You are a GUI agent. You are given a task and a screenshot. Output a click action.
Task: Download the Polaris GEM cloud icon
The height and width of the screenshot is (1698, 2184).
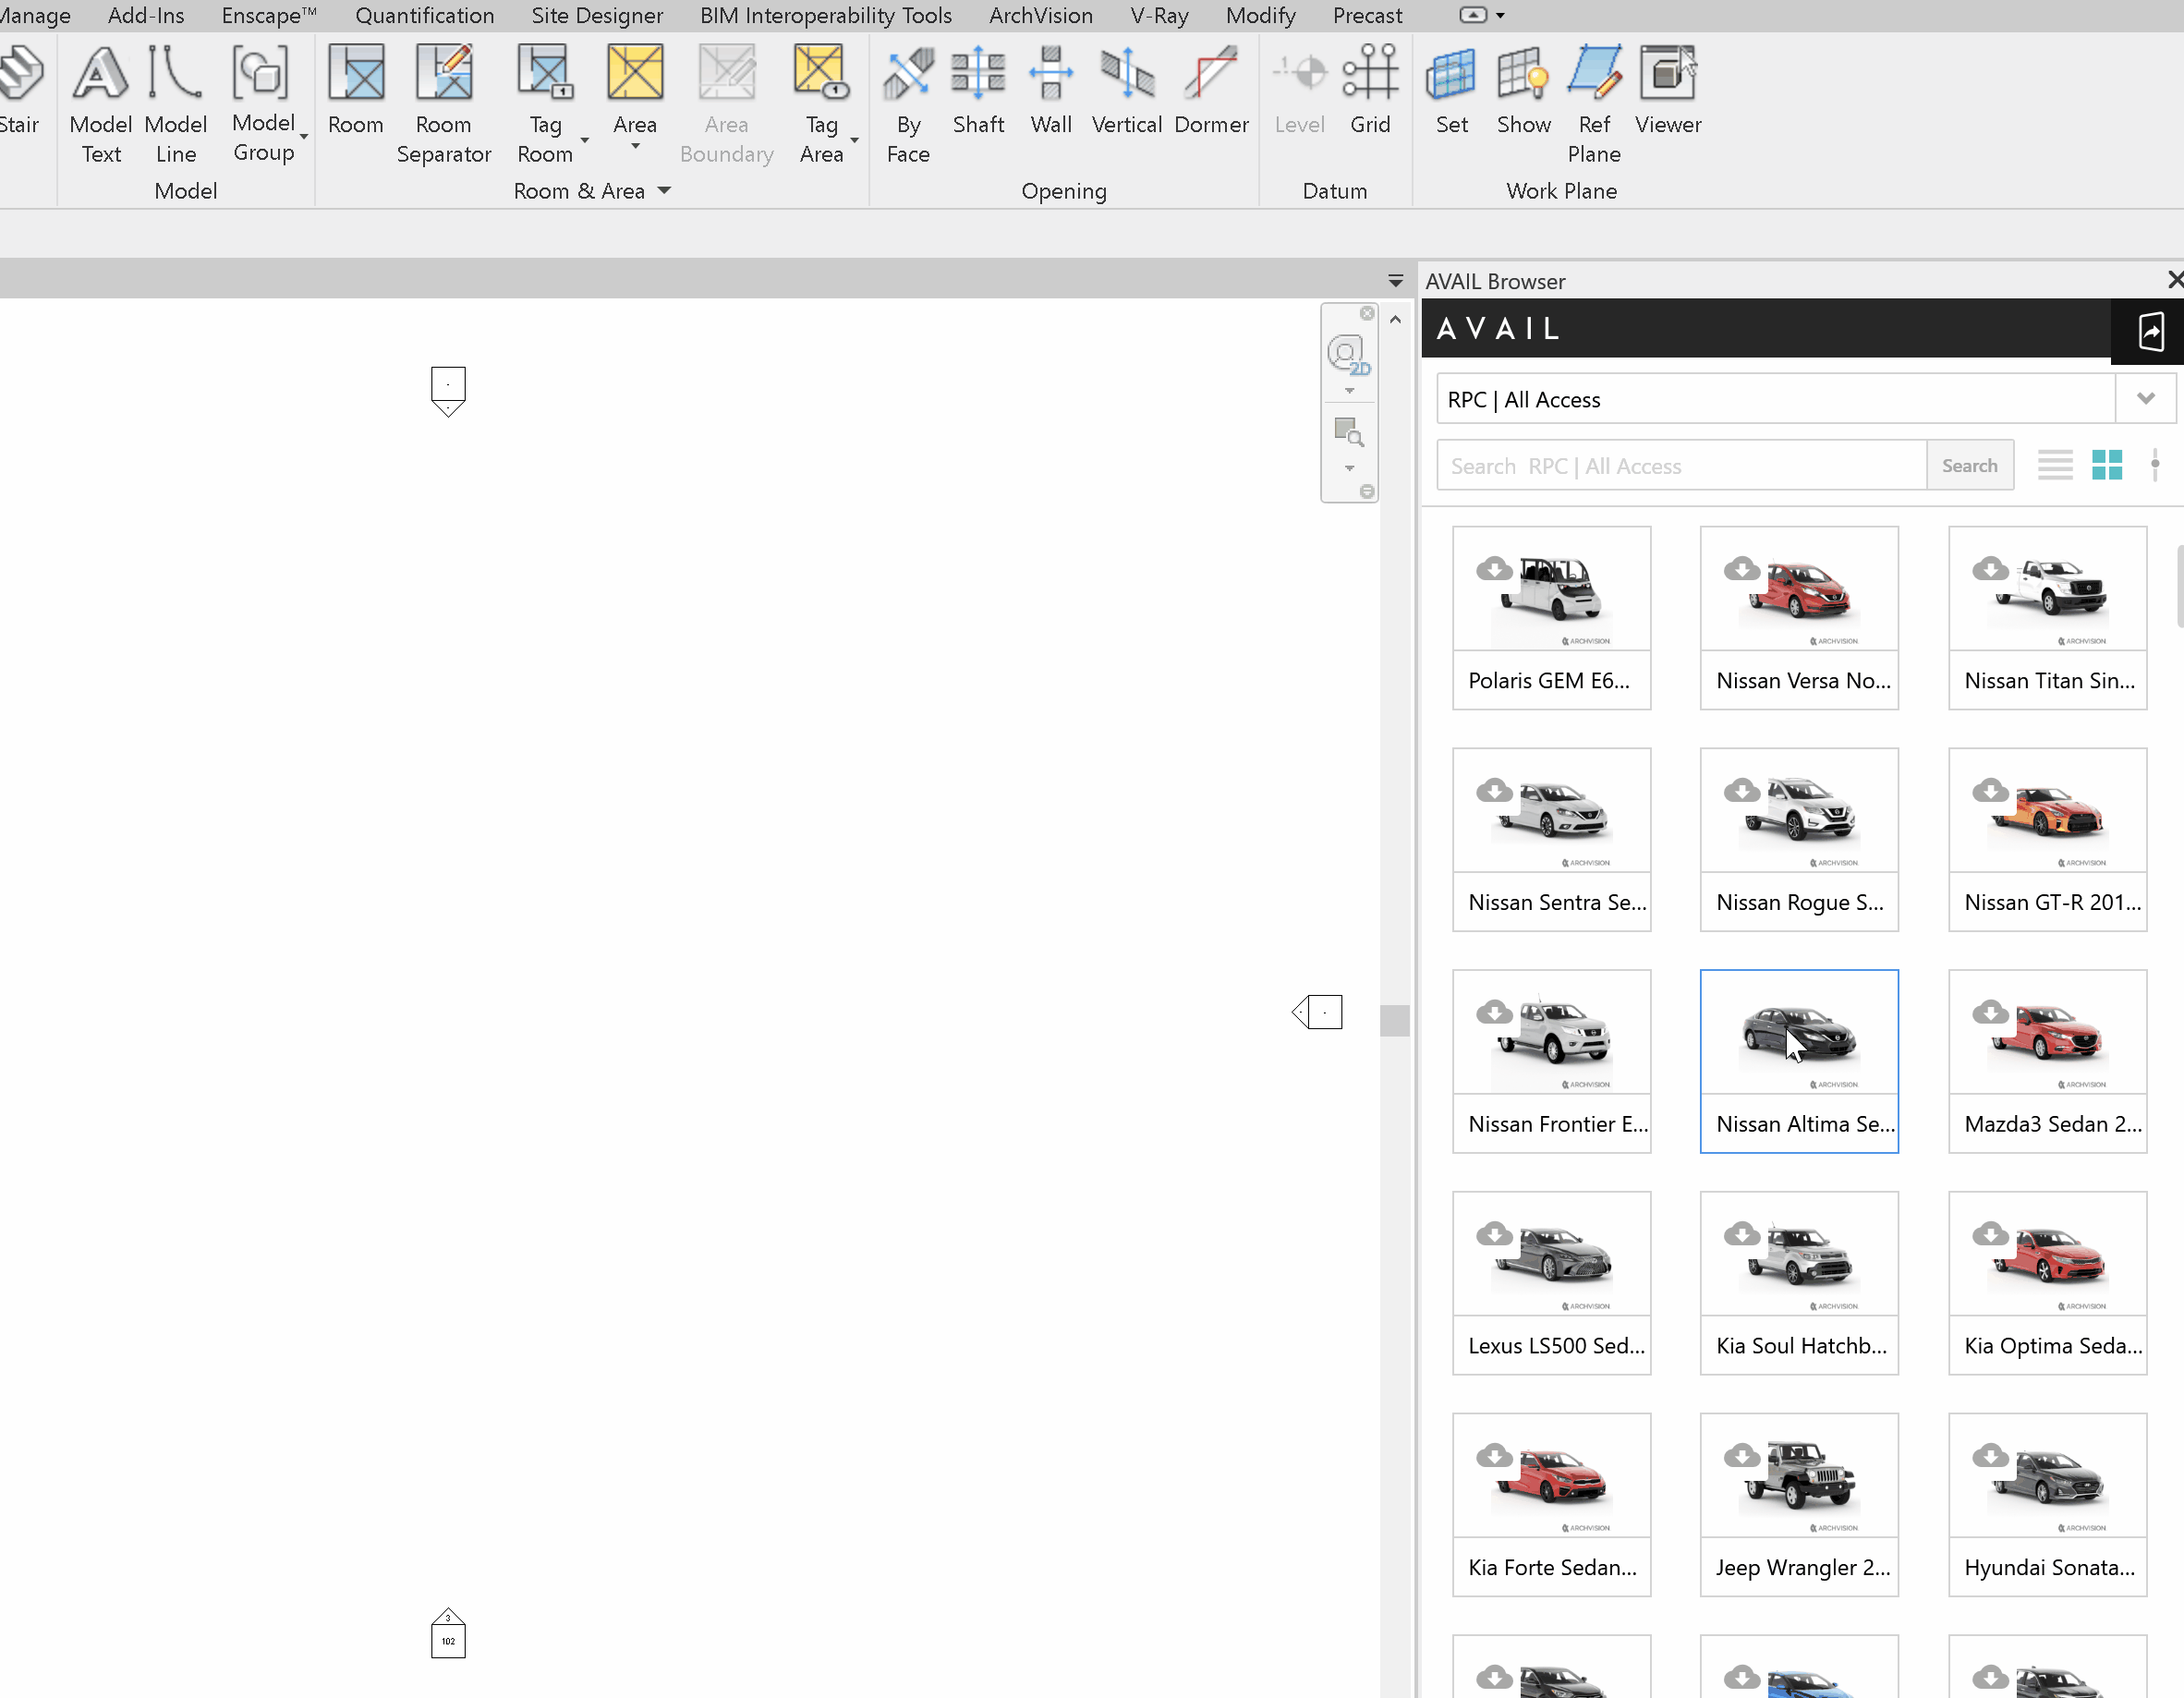click(x=1495, y=569)
